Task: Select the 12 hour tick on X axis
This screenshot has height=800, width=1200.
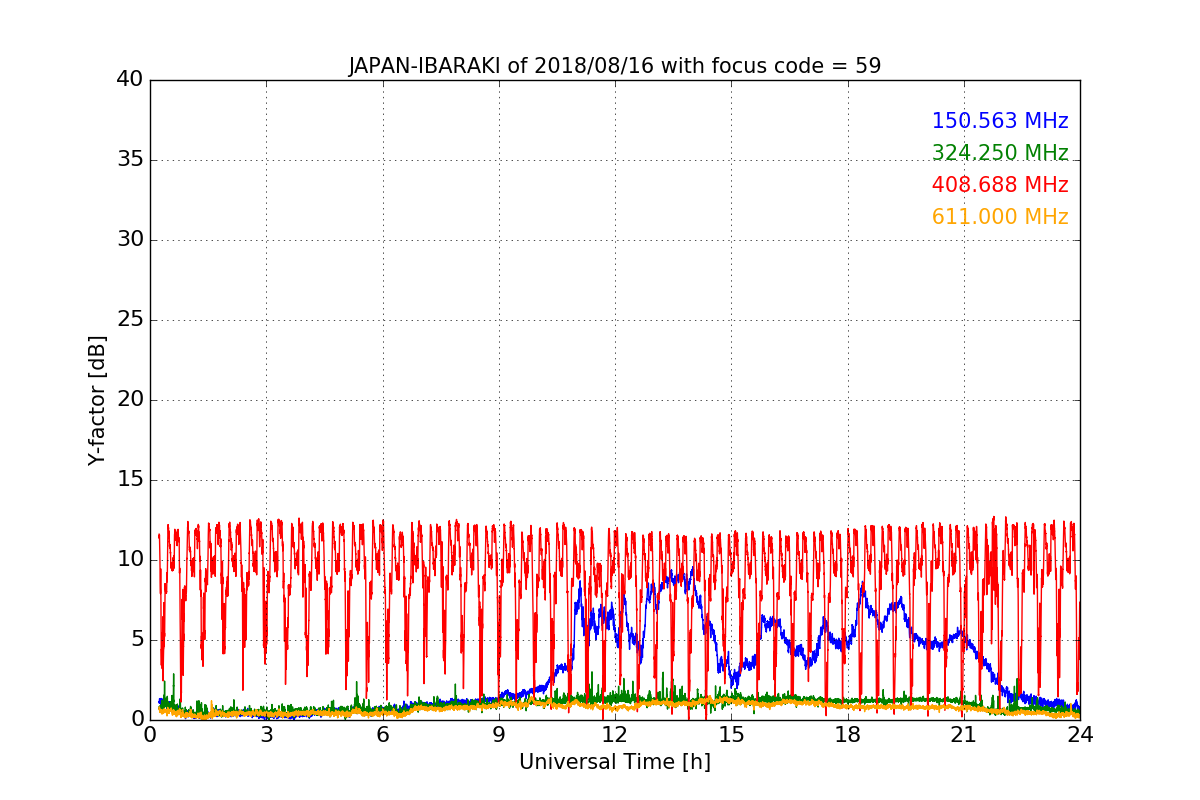Action: (x=615, y=734)
